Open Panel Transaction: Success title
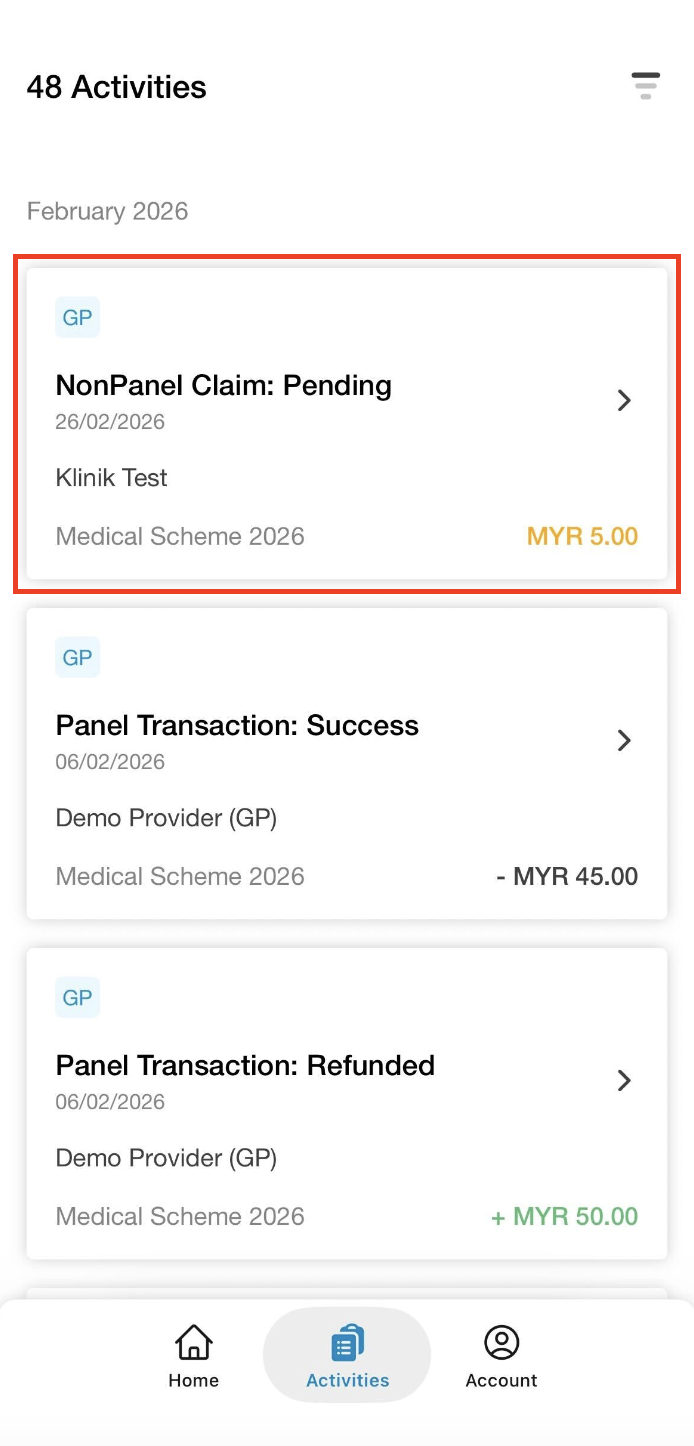The width and height of the screenshot is (694, 1446). (237, 726)
